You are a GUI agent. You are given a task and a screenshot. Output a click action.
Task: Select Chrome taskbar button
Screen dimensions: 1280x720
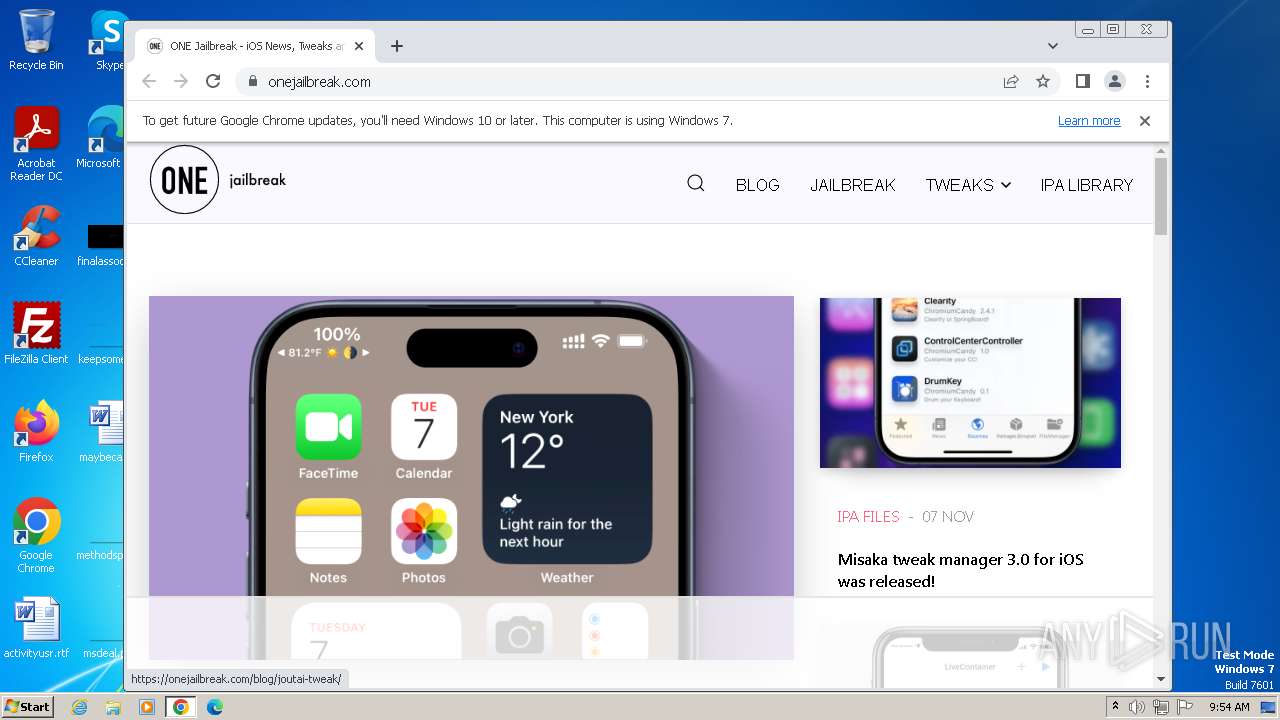click(x=181, y=707)
